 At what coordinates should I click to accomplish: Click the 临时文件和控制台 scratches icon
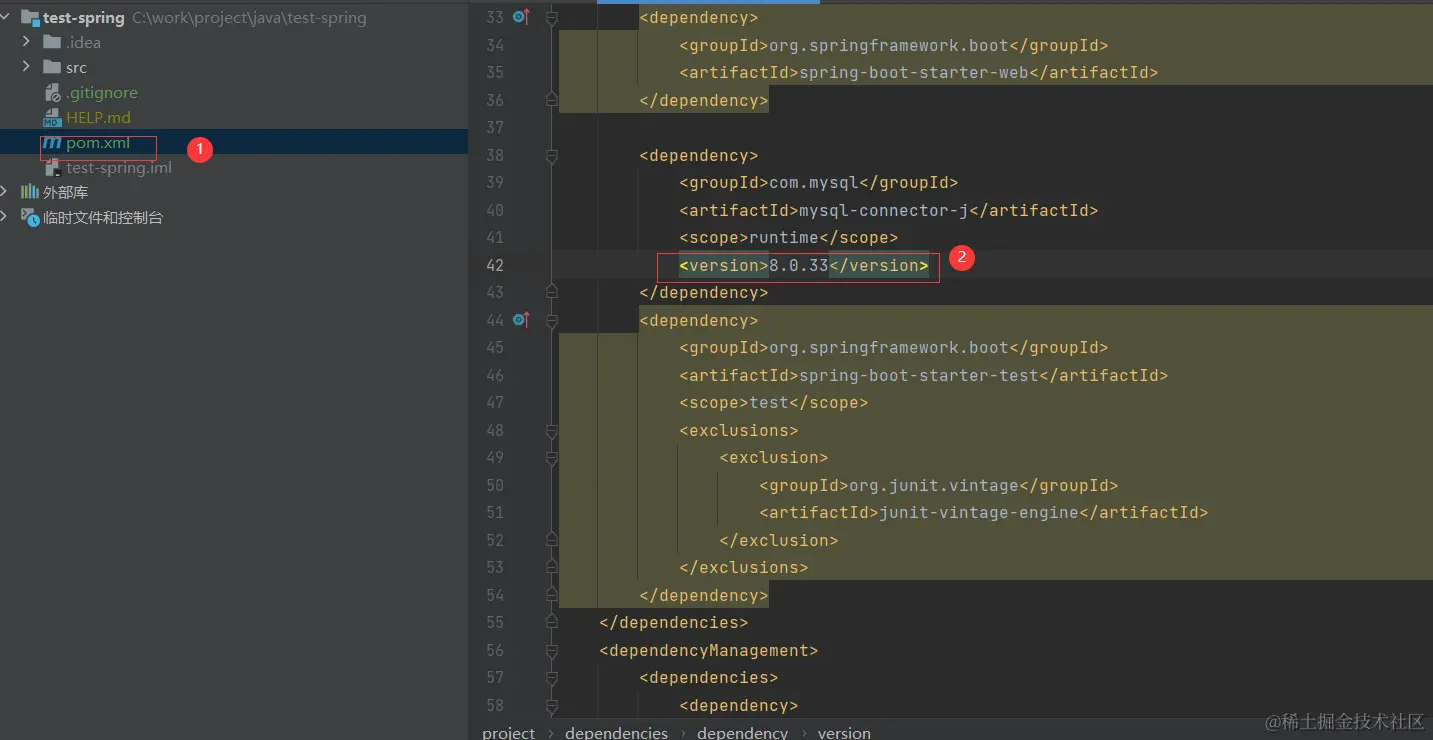click(30, 217)
